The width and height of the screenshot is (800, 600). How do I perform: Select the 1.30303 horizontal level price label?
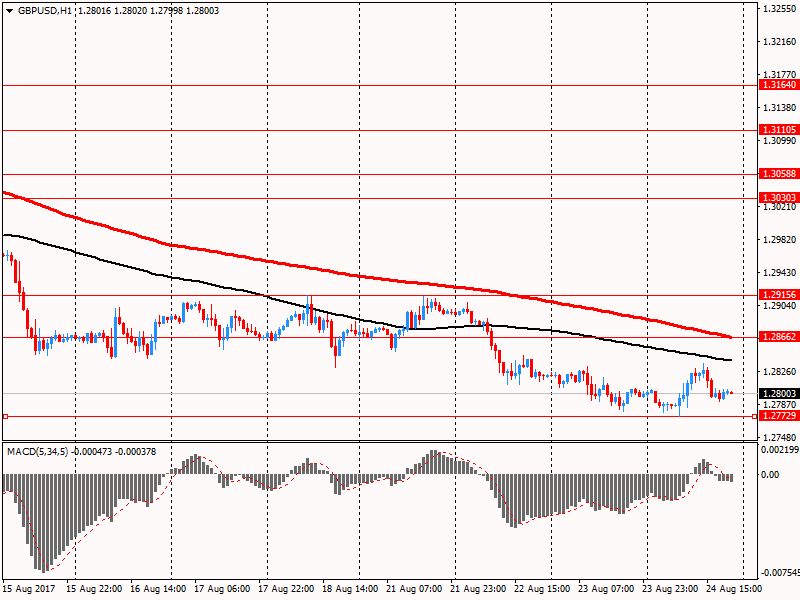click(779, 197)
